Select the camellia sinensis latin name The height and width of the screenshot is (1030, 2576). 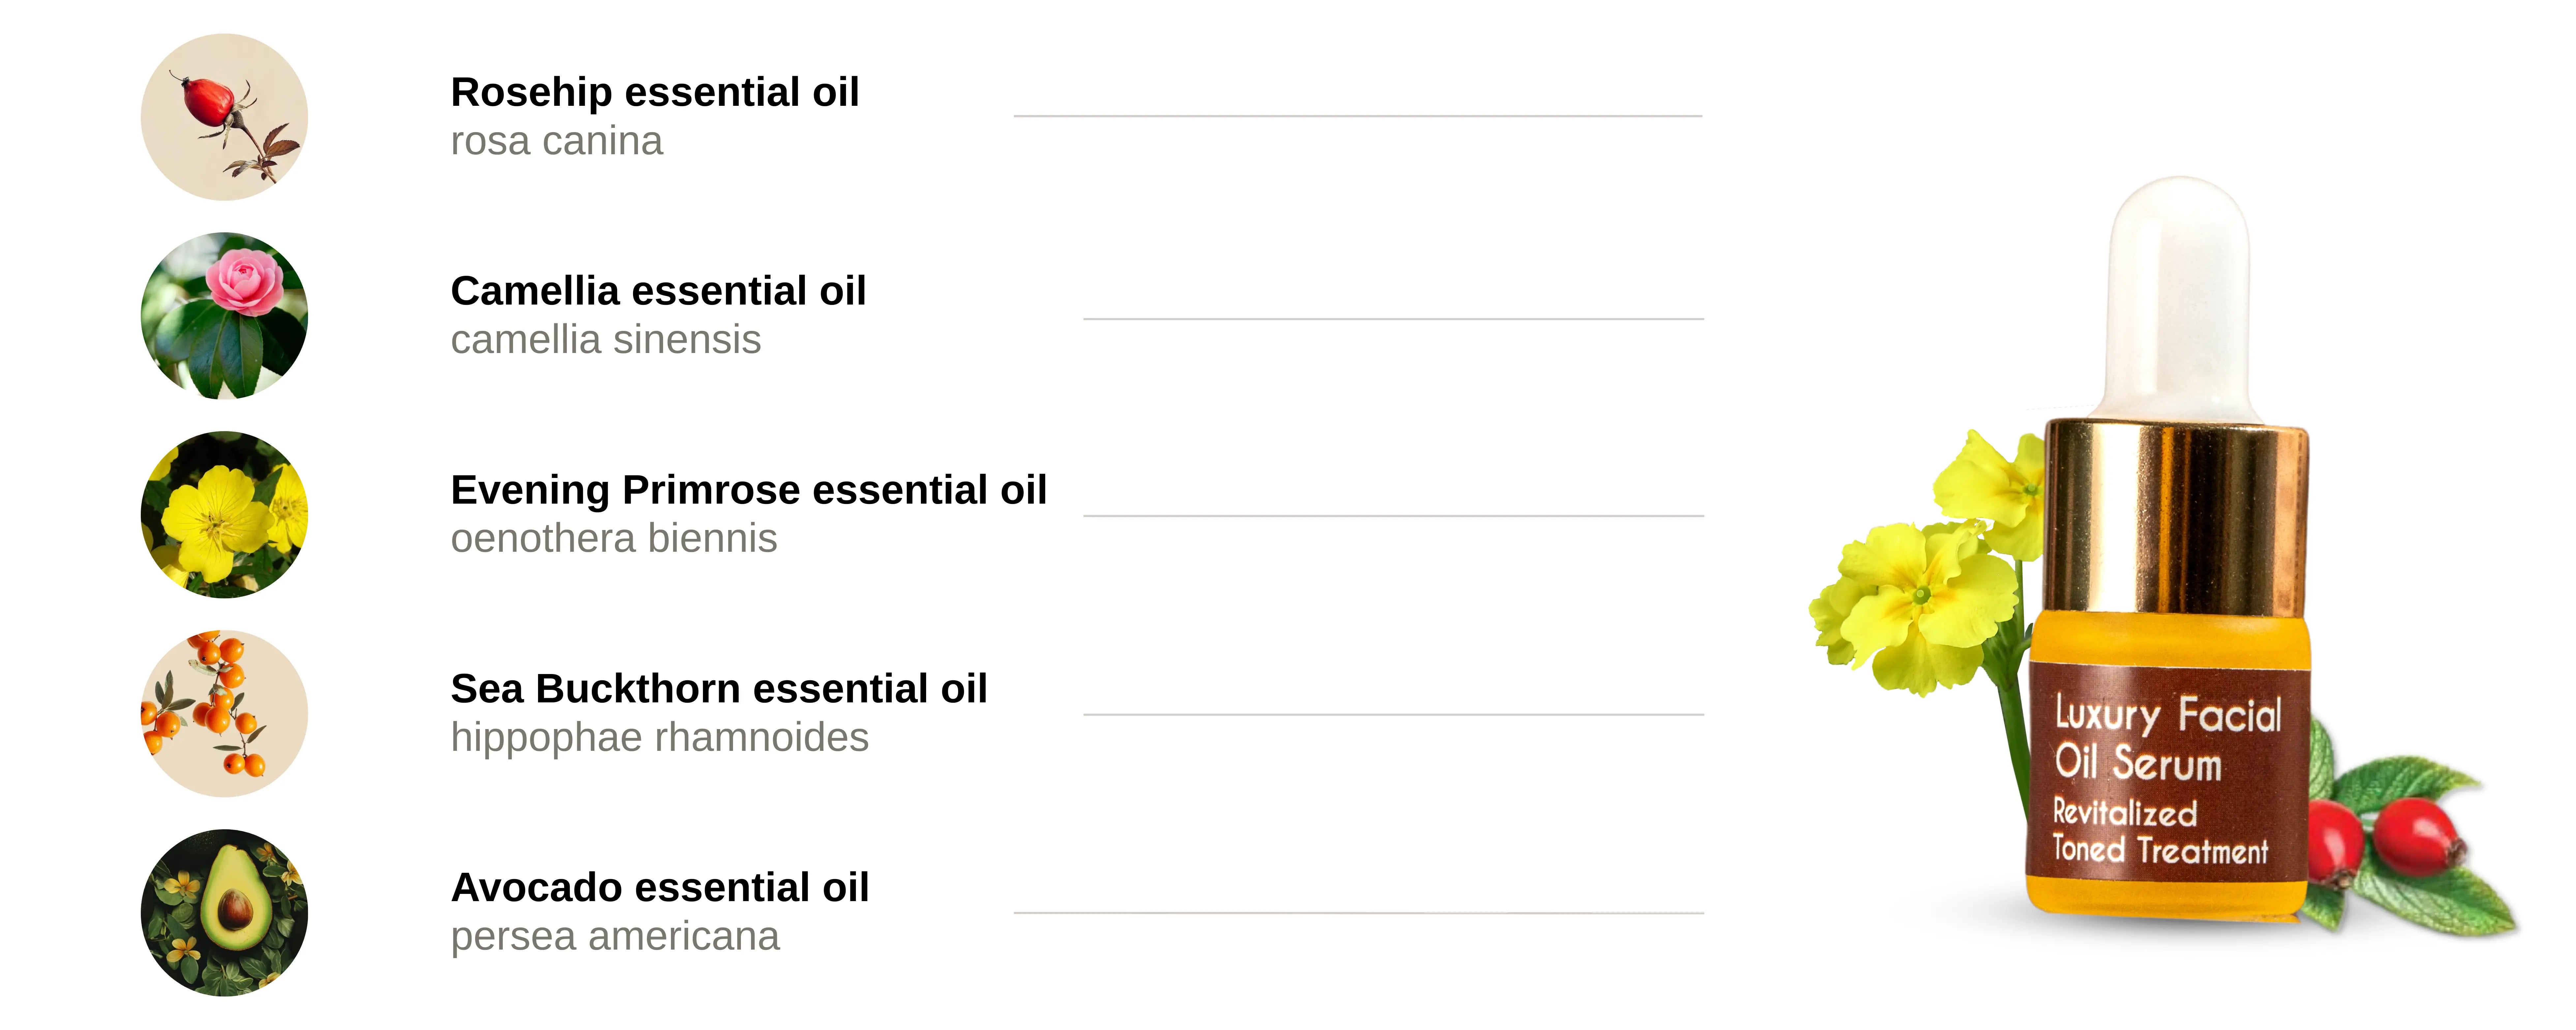click(x=606, y=340)
